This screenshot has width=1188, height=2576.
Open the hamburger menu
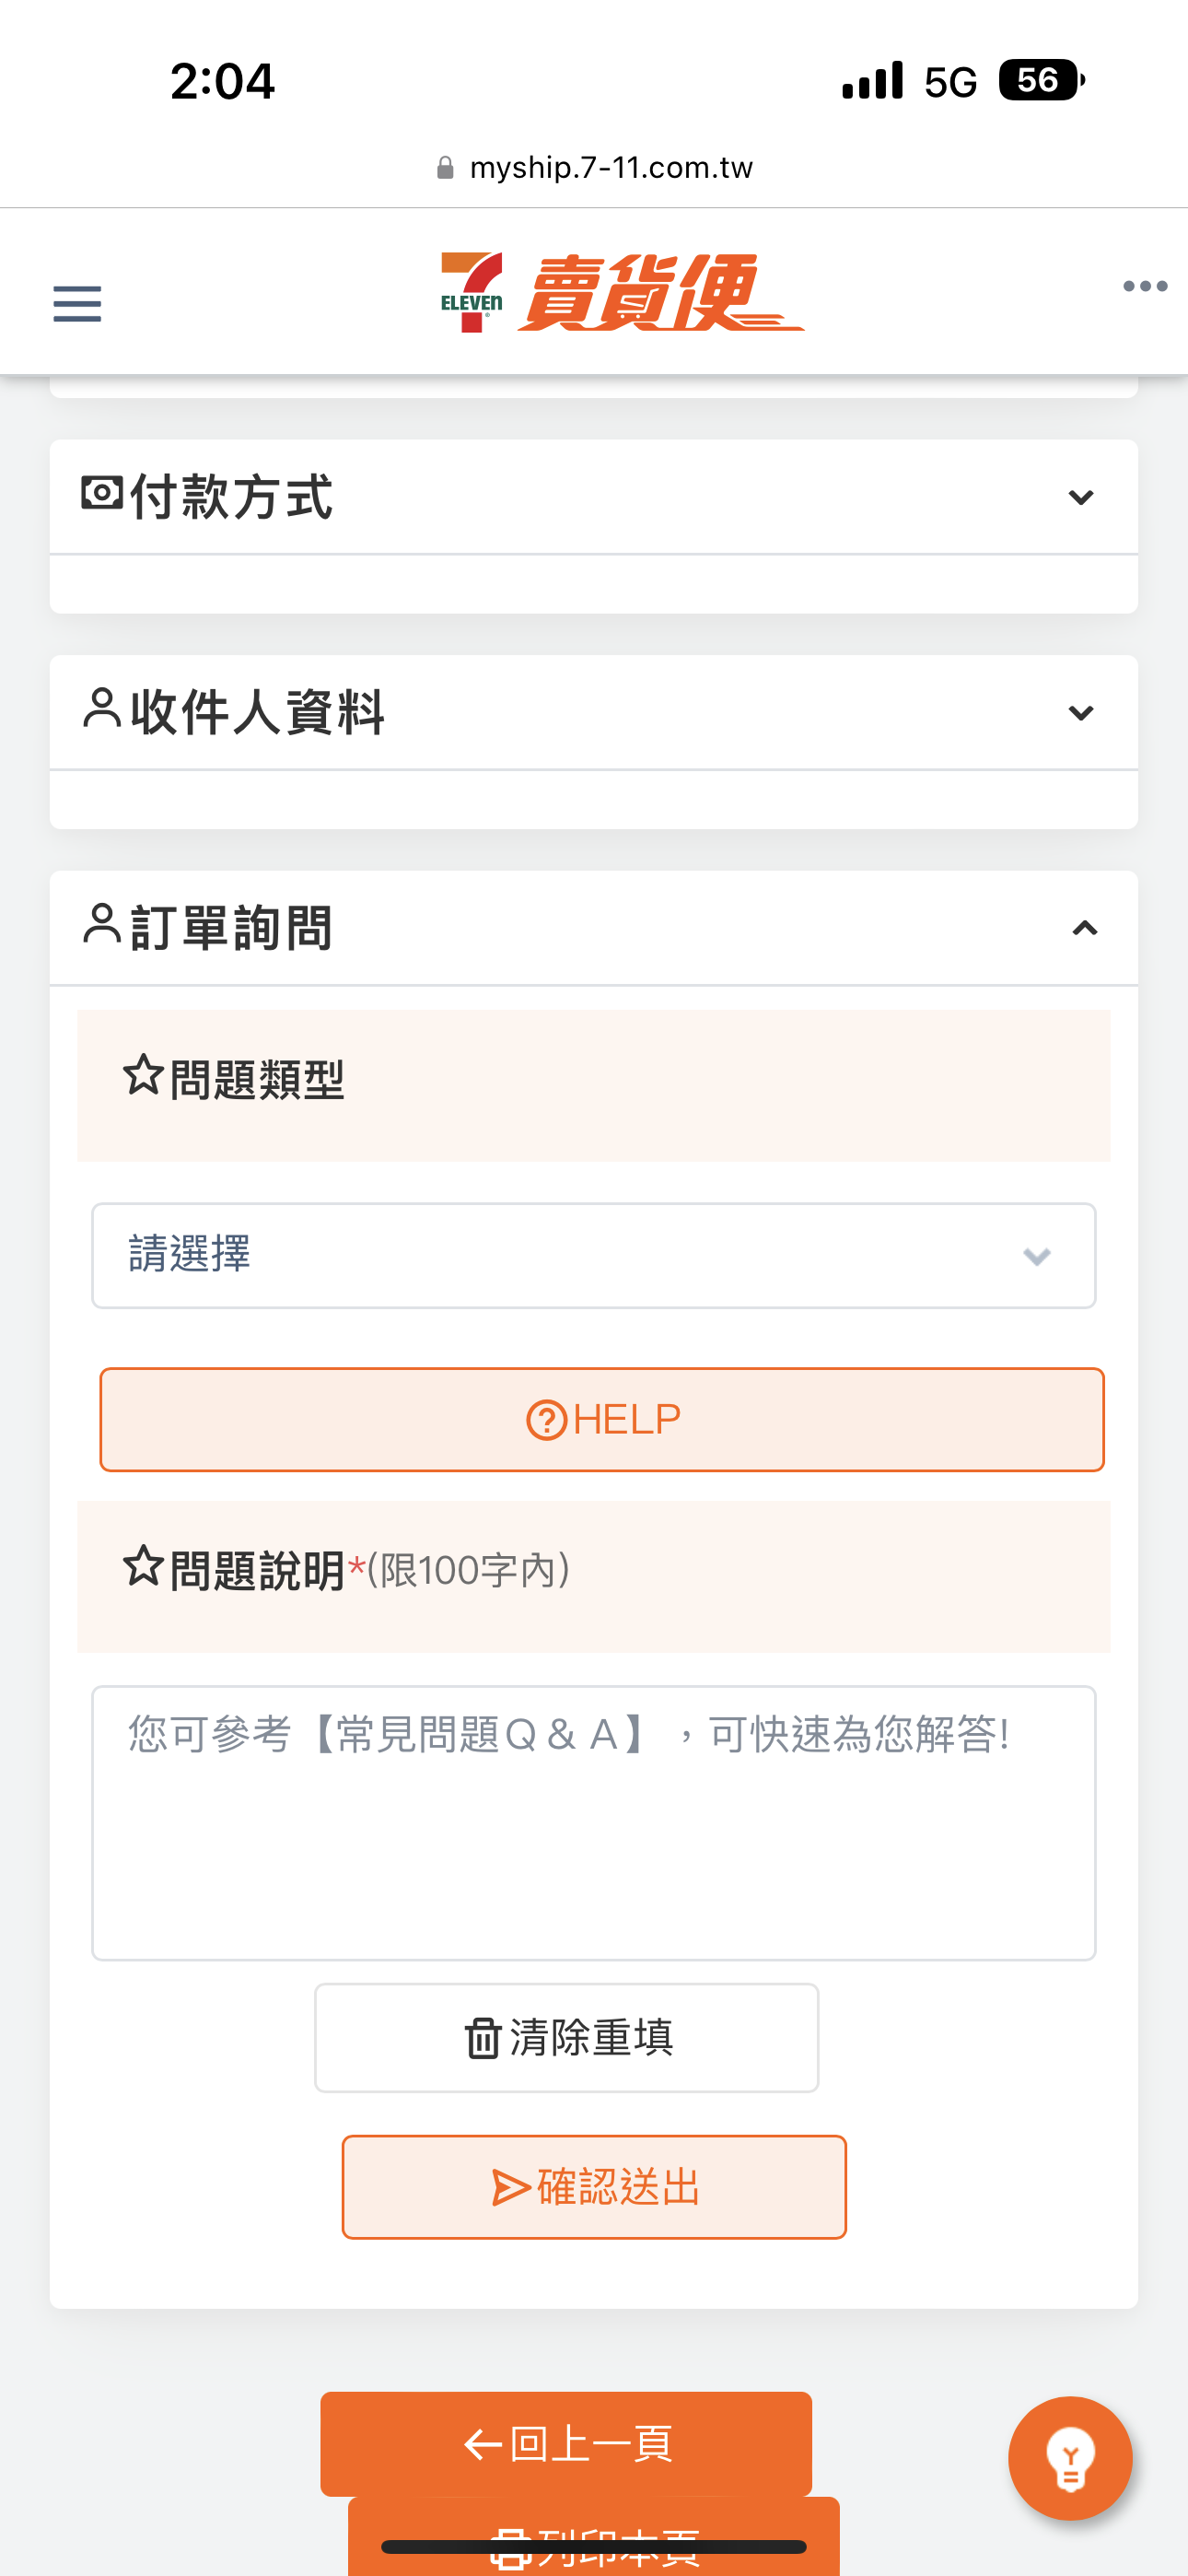tap(77, 303)
